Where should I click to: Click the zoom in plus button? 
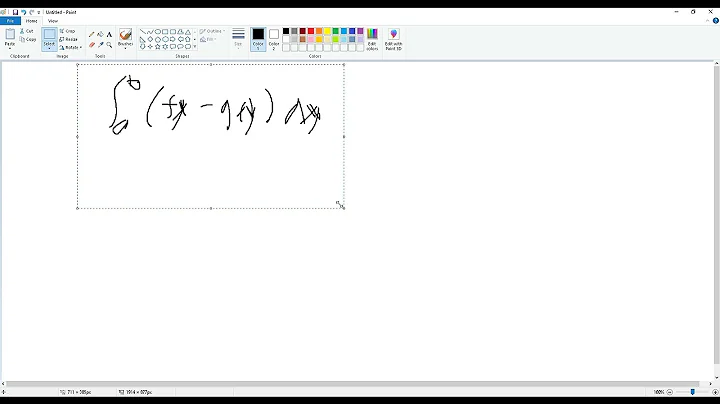click(715, 392)
